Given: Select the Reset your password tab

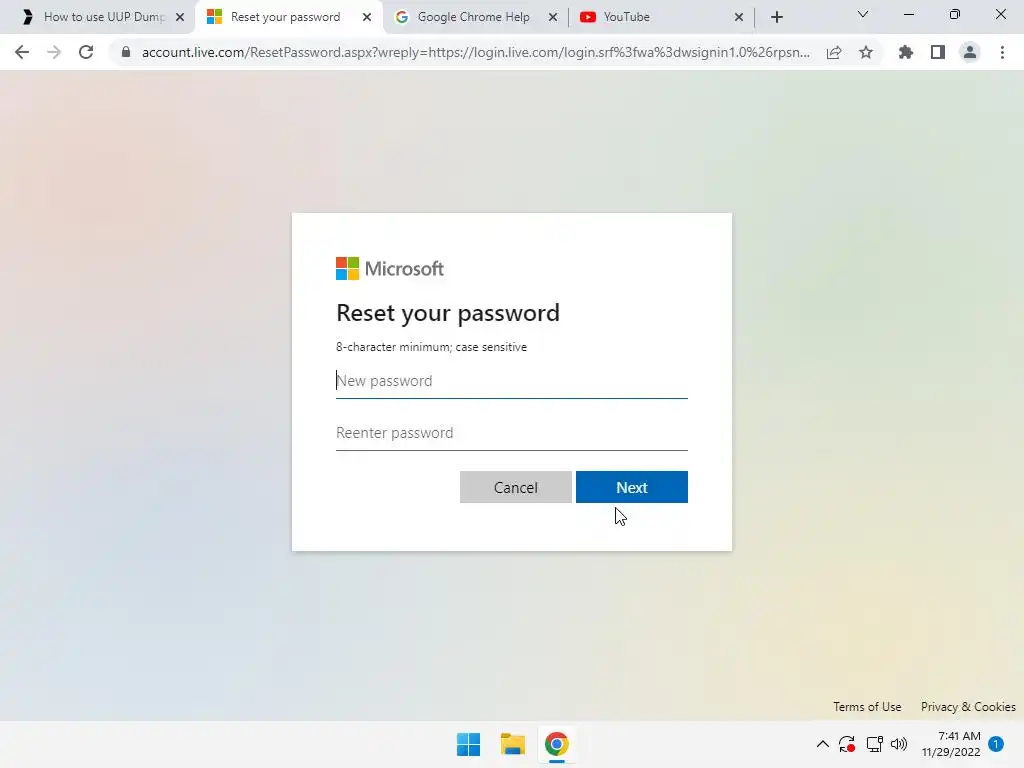Looking at the screenshot, I should point(285,17).
